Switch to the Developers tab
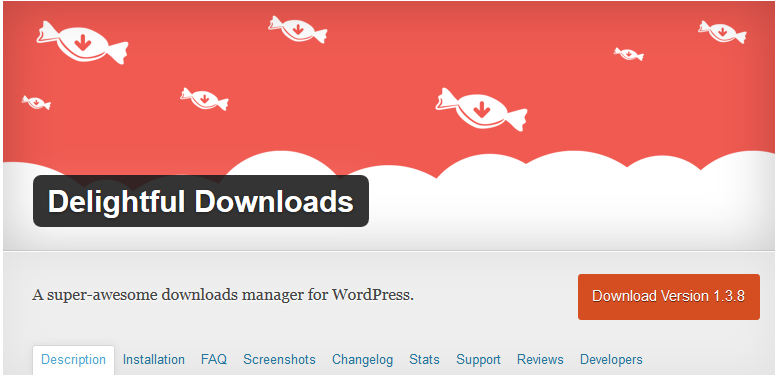The height and width of the screenshot is (376, 783). click(x=611, y=360)
